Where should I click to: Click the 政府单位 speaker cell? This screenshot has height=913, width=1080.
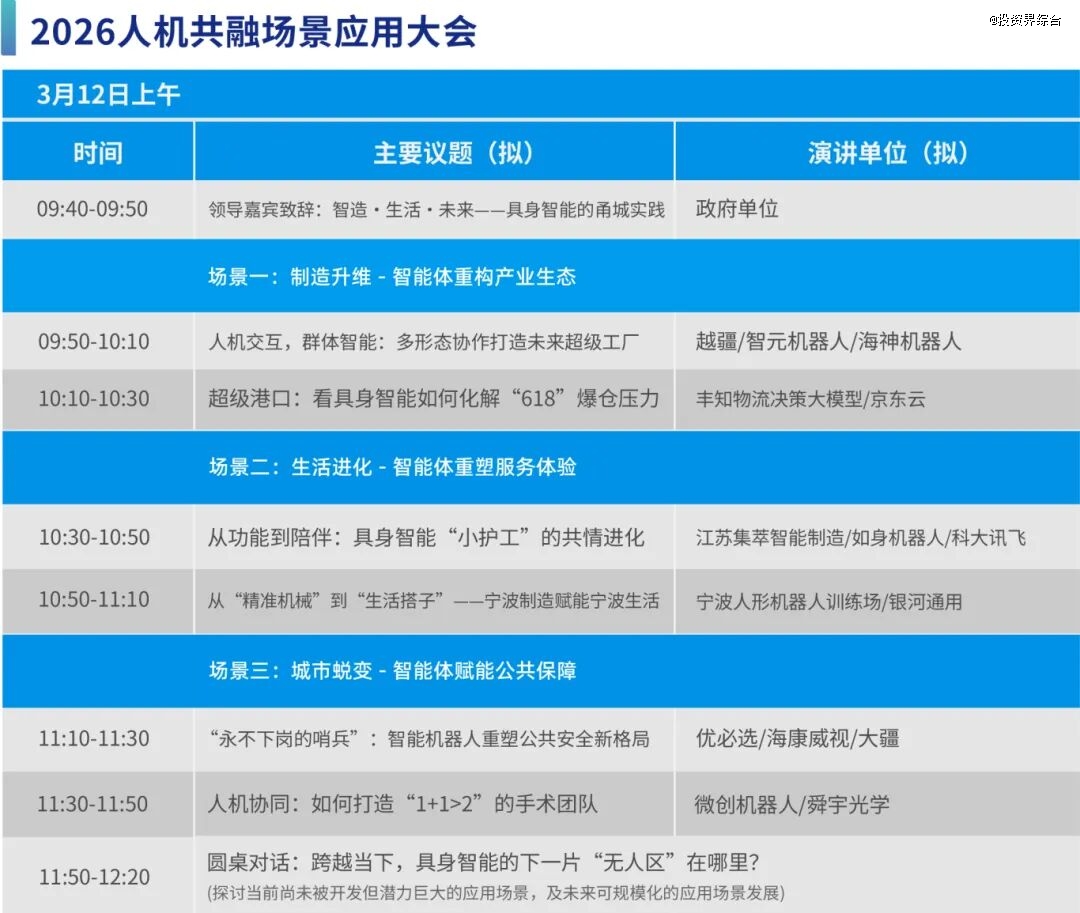[737, 209]
